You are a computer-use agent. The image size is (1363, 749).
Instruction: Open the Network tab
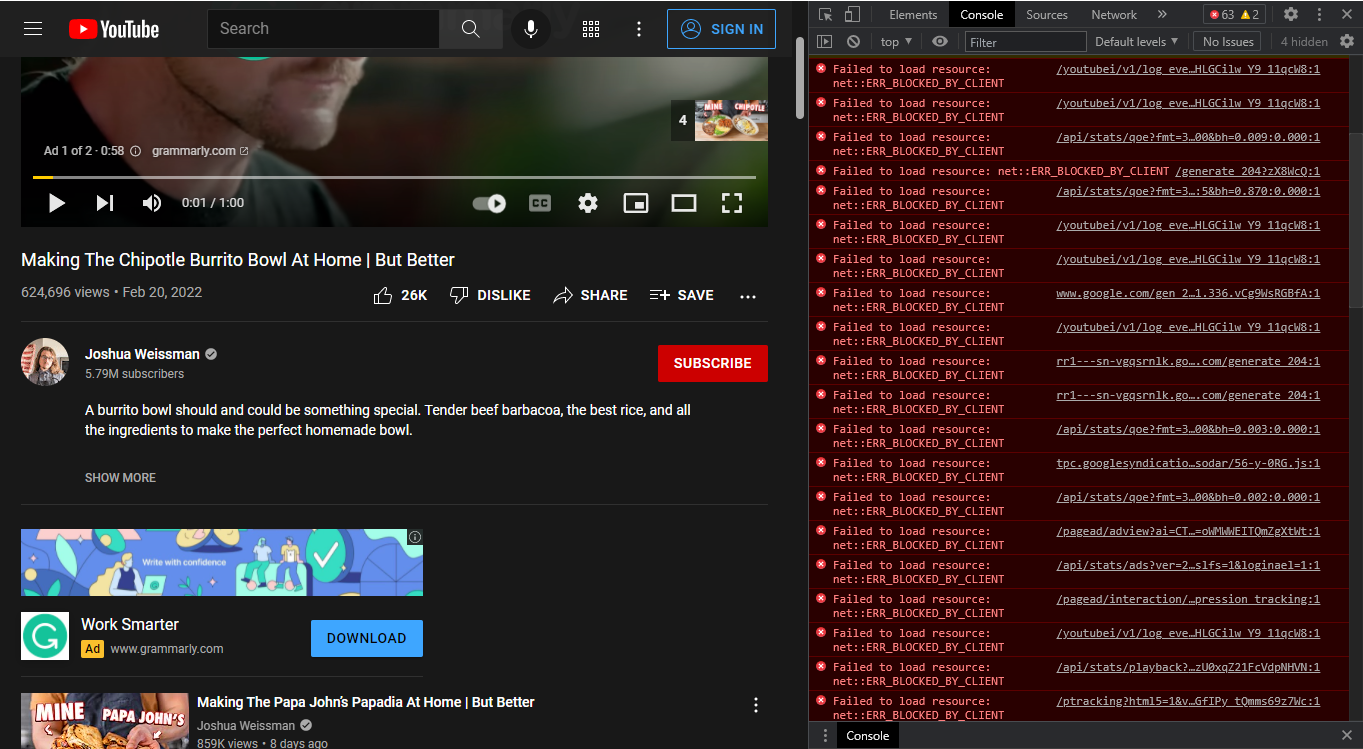point(1114,14)
